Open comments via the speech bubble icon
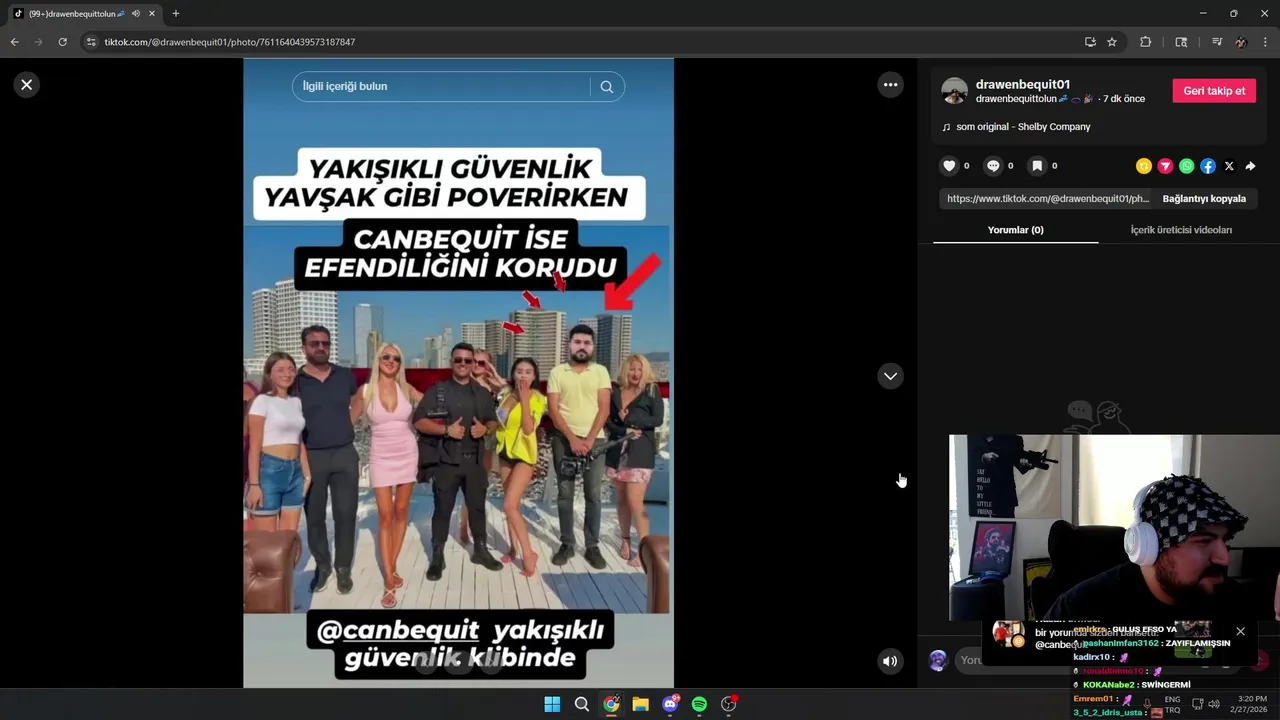Screen dimensions: 1280x720 tap(993, 166)
